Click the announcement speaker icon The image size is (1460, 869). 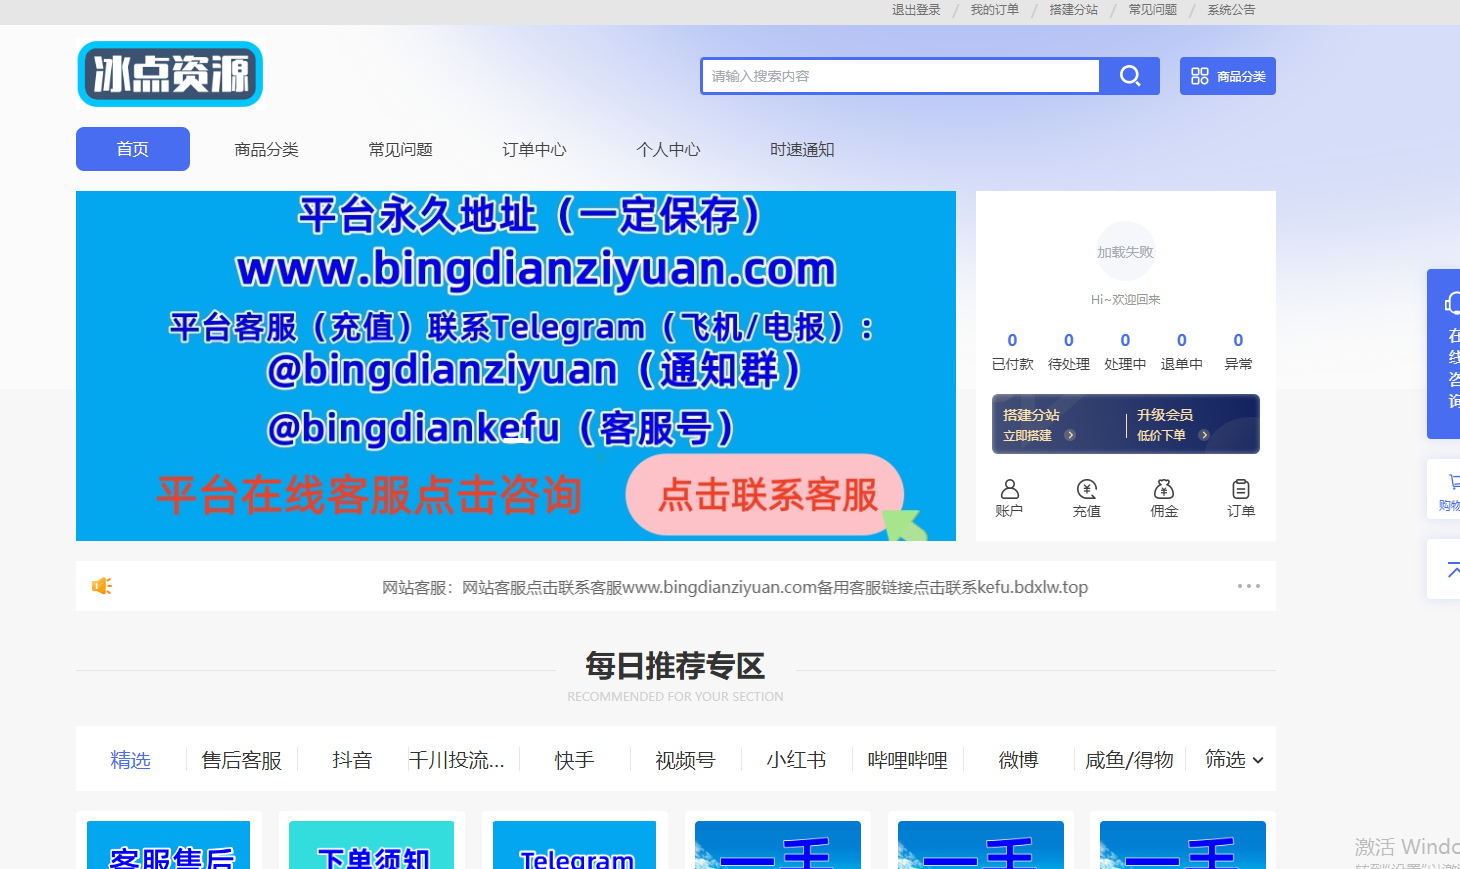[x=102, y=586]
